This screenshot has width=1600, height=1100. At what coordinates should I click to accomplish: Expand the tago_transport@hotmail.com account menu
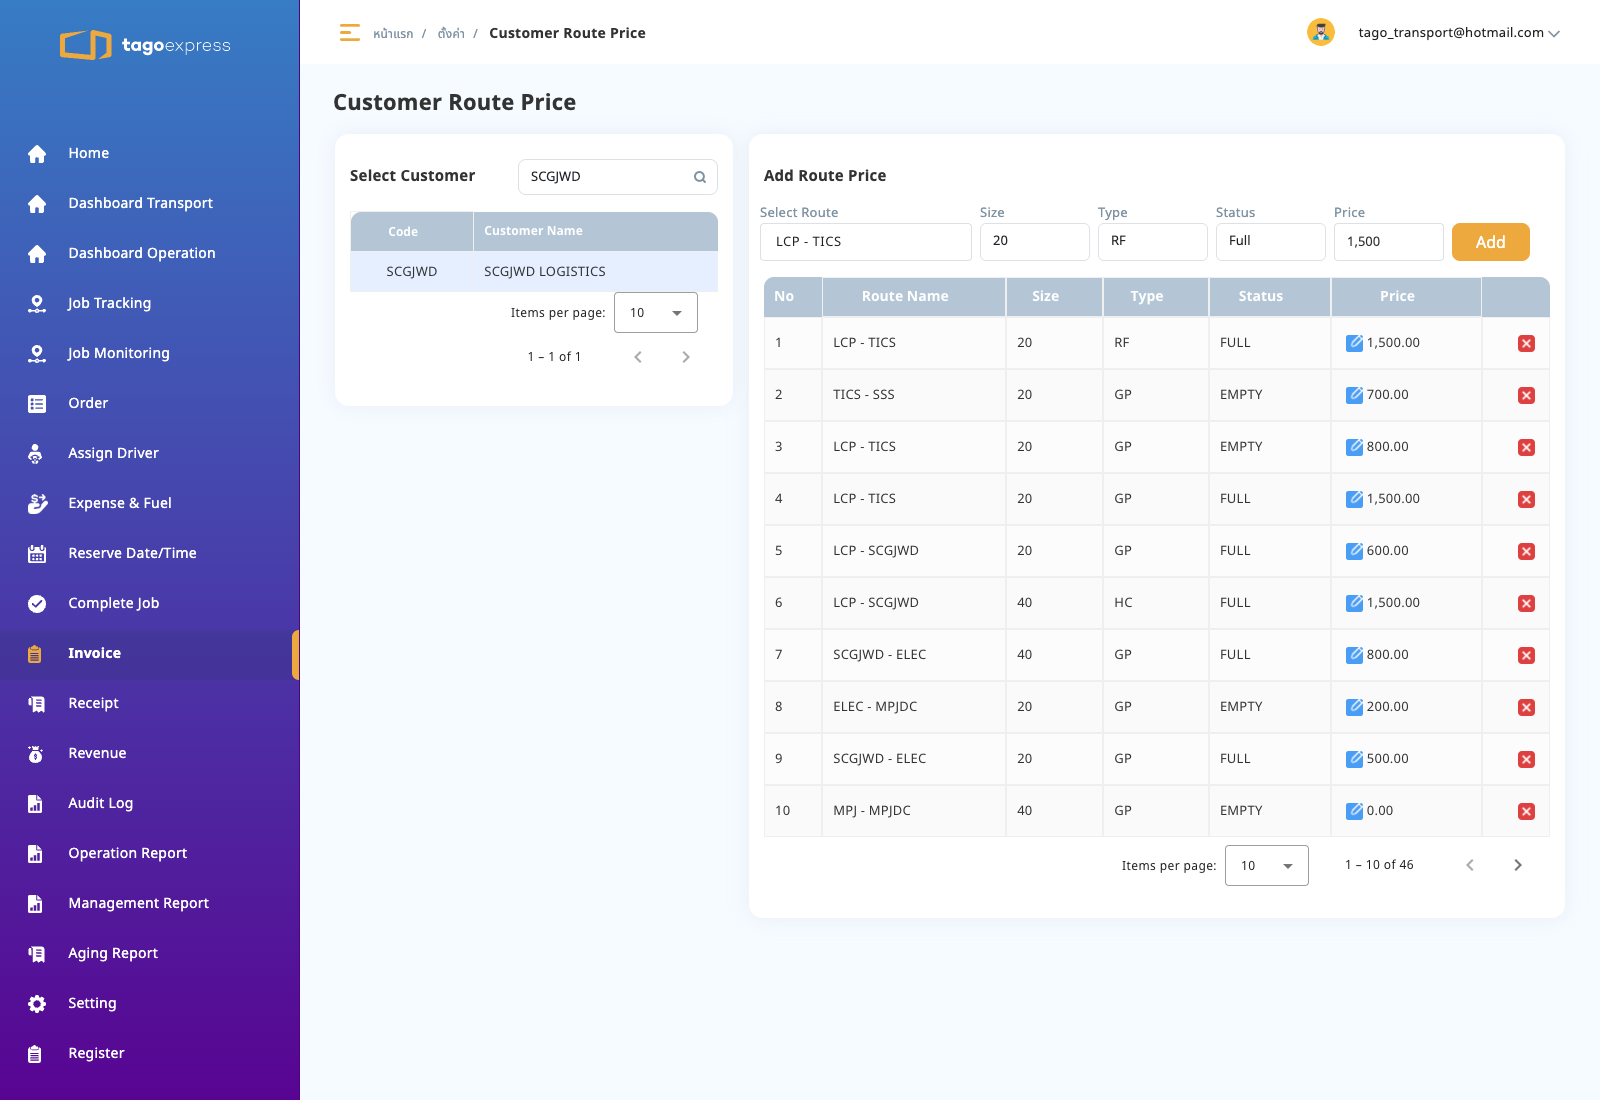point(1458,33)
